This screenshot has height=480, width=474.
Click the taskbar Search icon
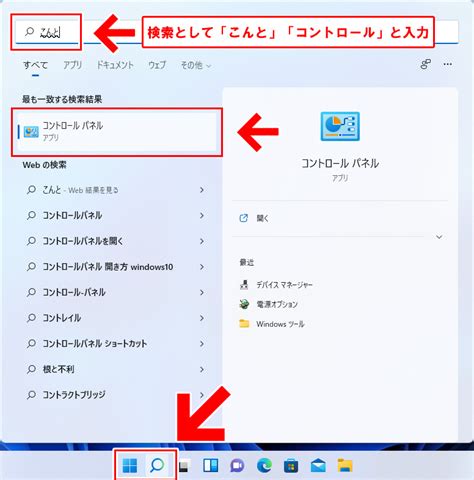[x=157, y=465]
